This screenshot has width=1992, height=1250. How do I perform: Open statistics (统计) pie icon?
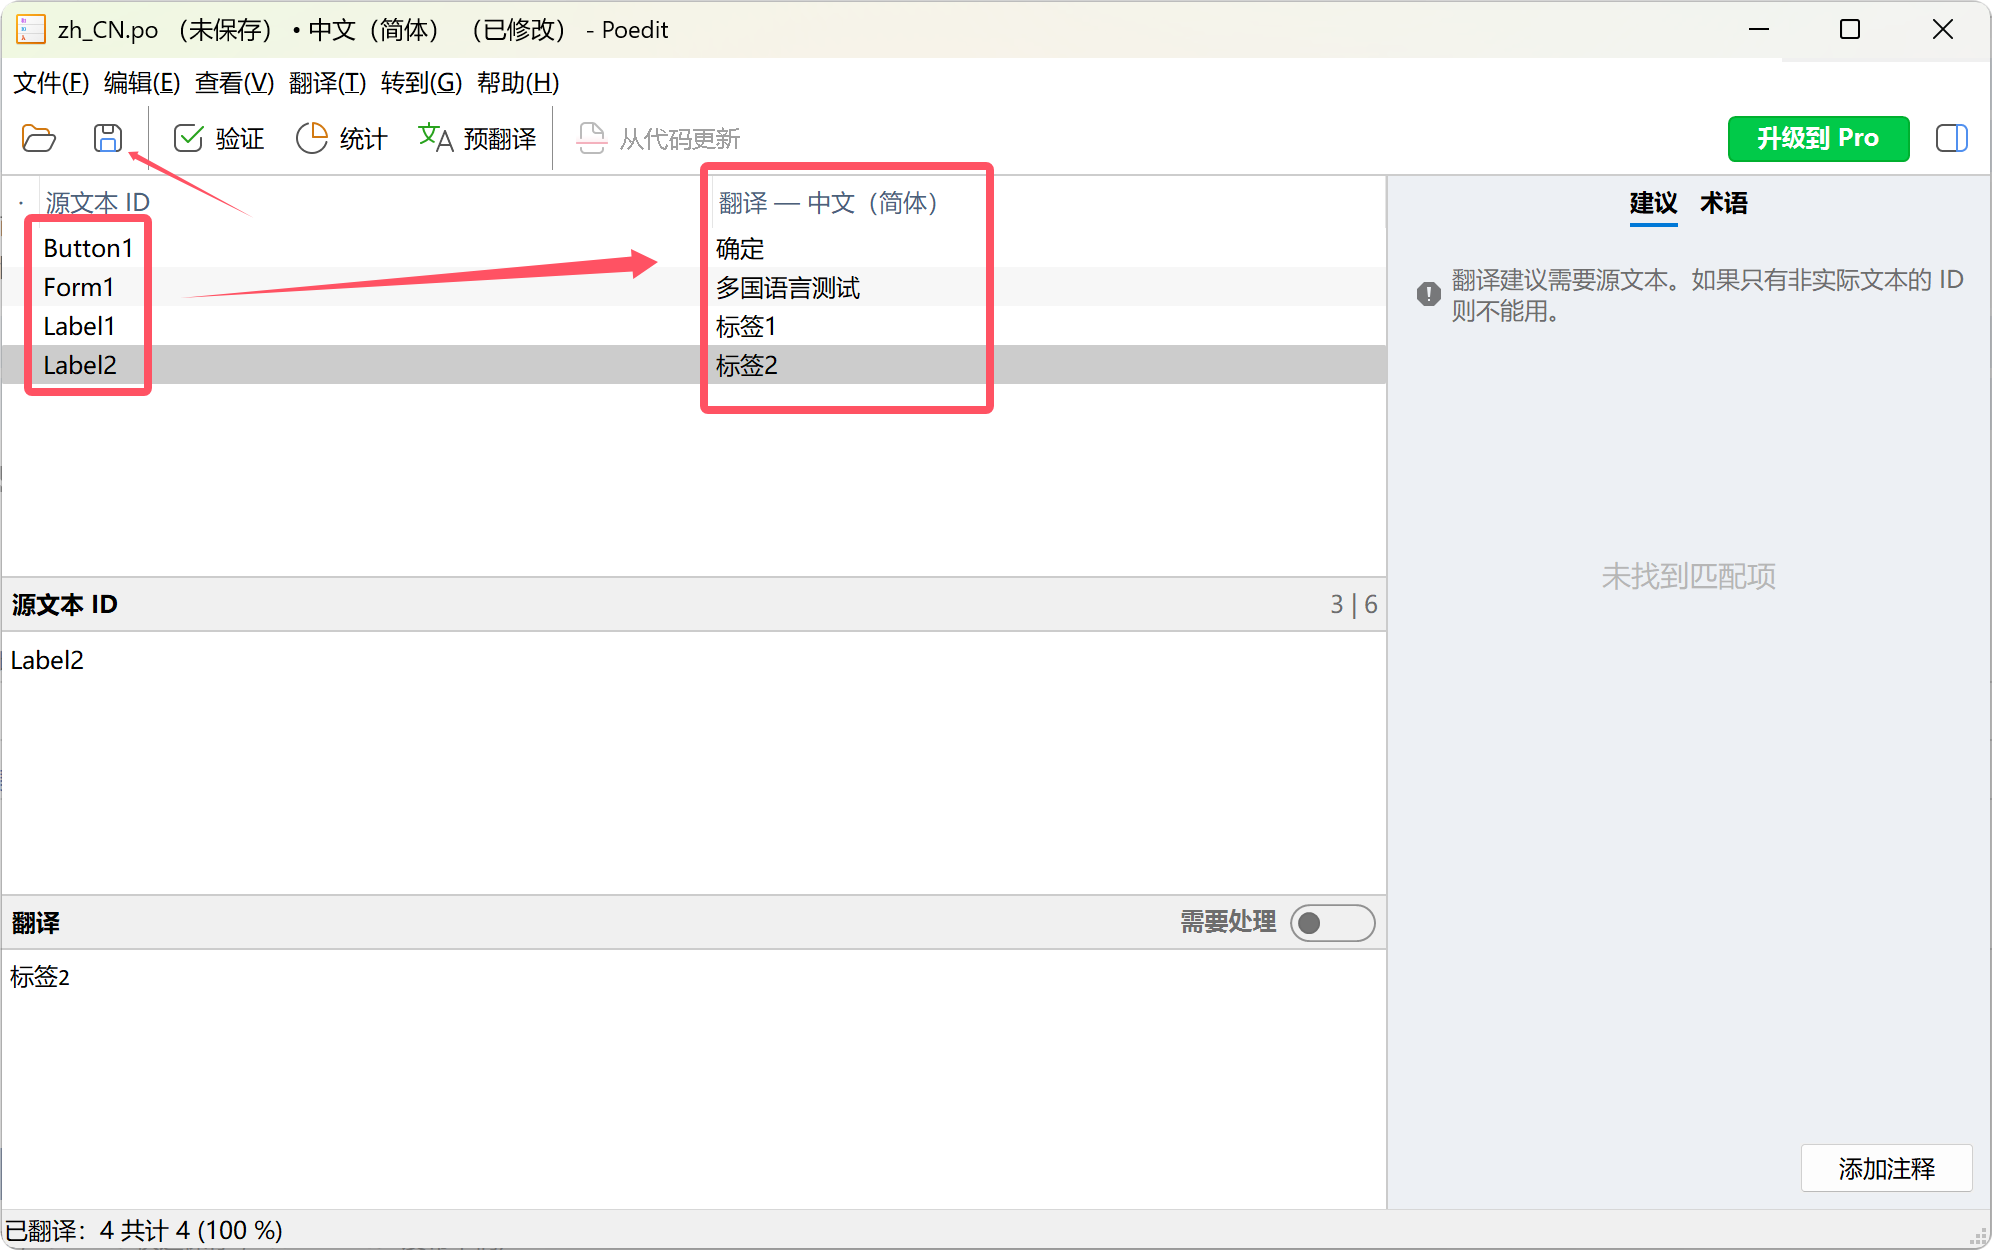[312, 138]
